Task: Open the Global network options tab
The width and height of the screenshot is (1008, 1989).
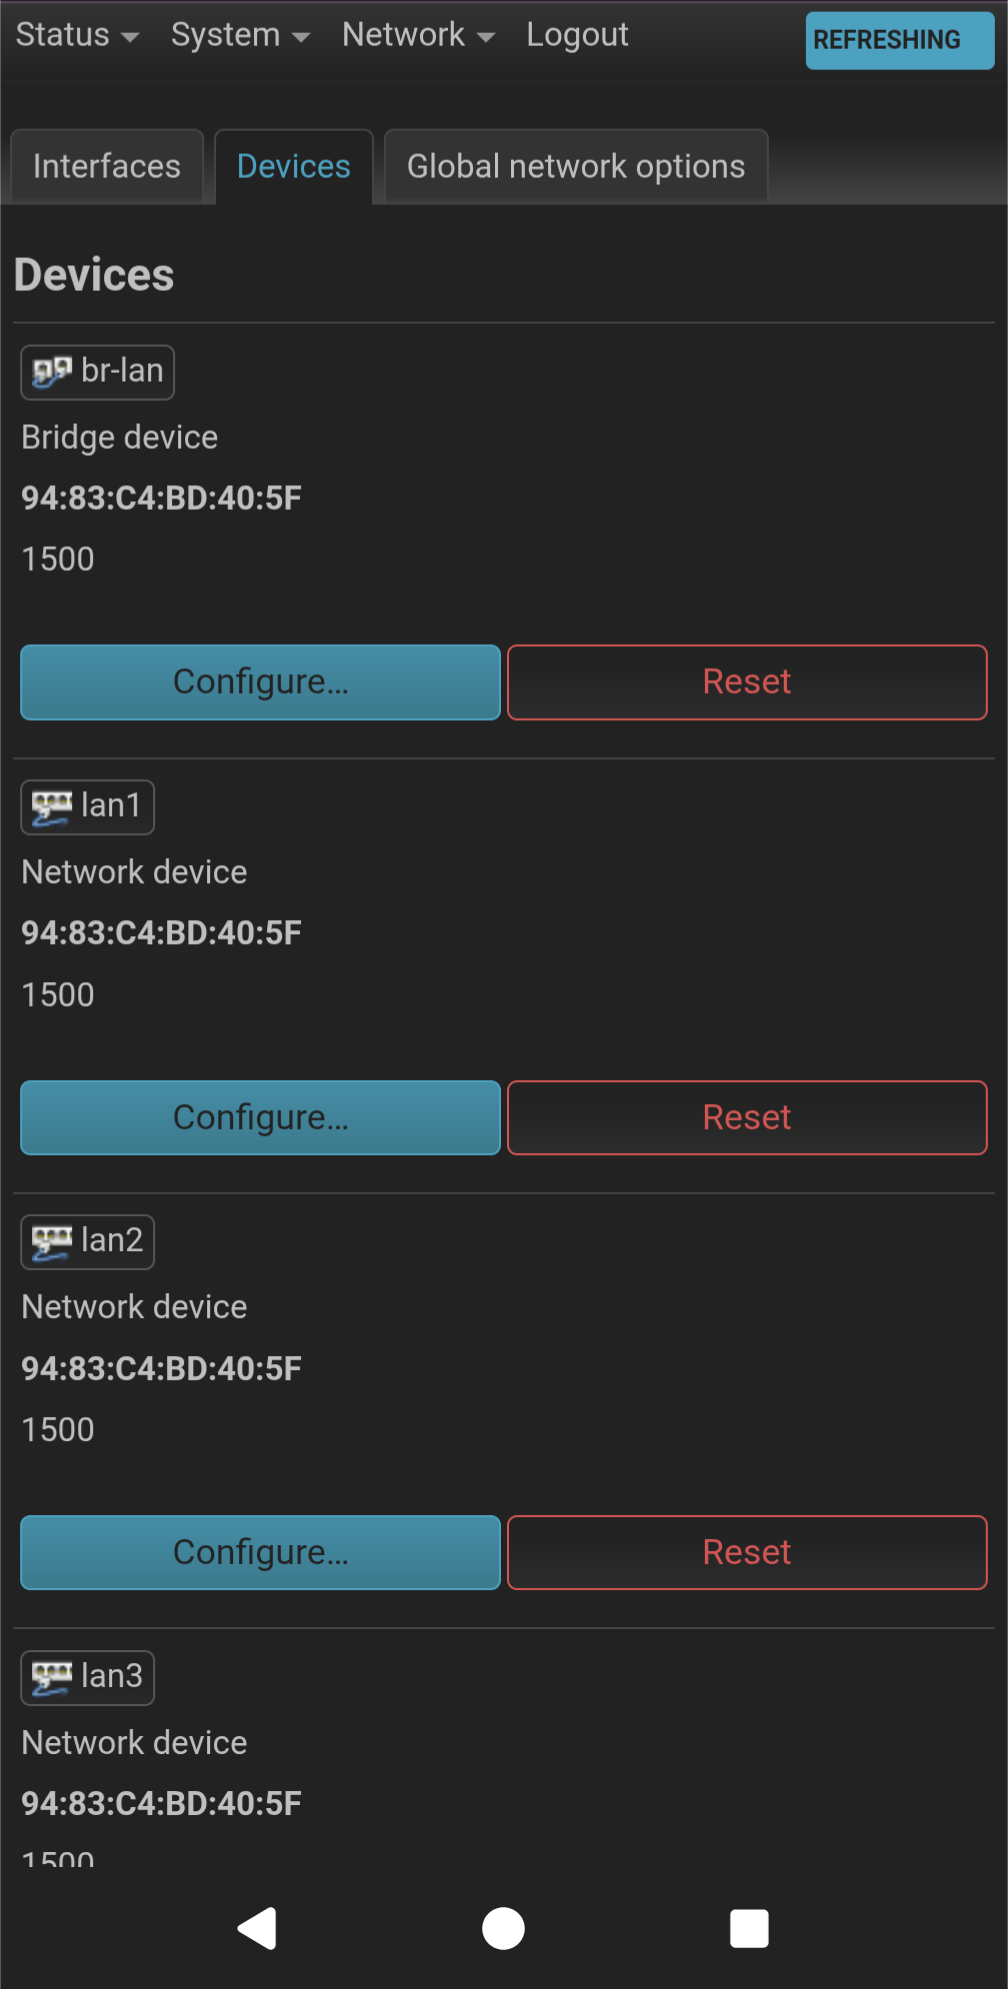Action: tap(576, 166)
